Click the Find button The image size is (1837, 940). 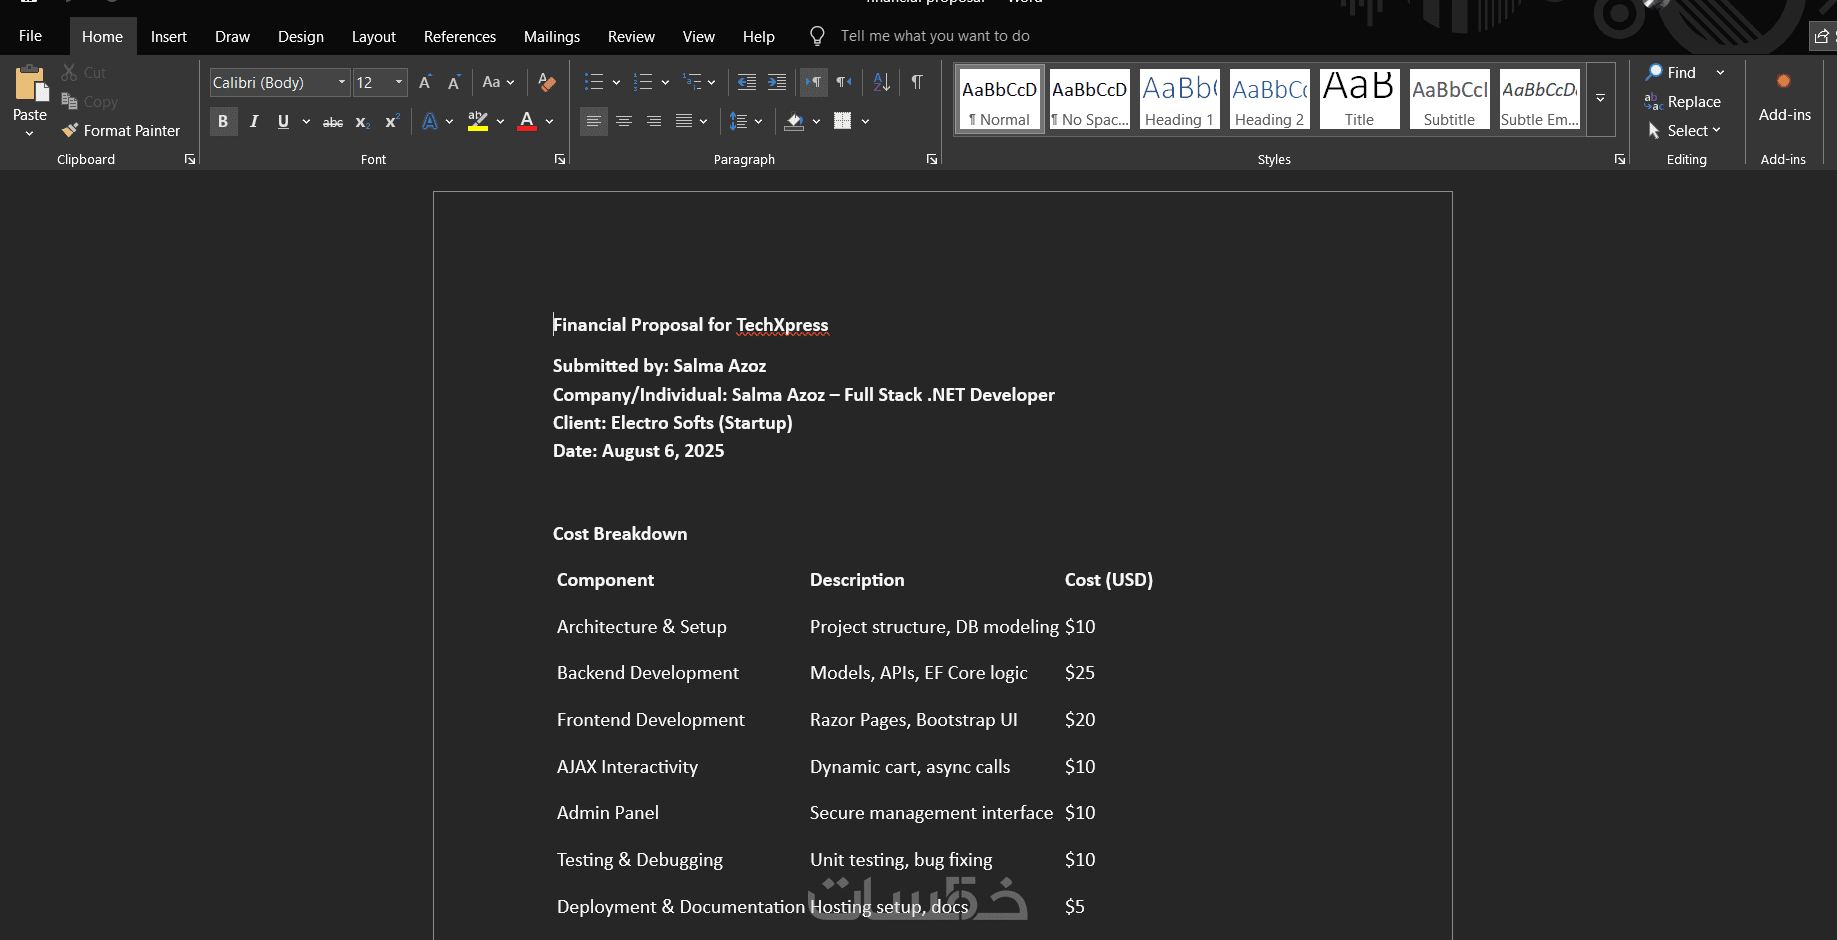click(x=1671, y=73)
